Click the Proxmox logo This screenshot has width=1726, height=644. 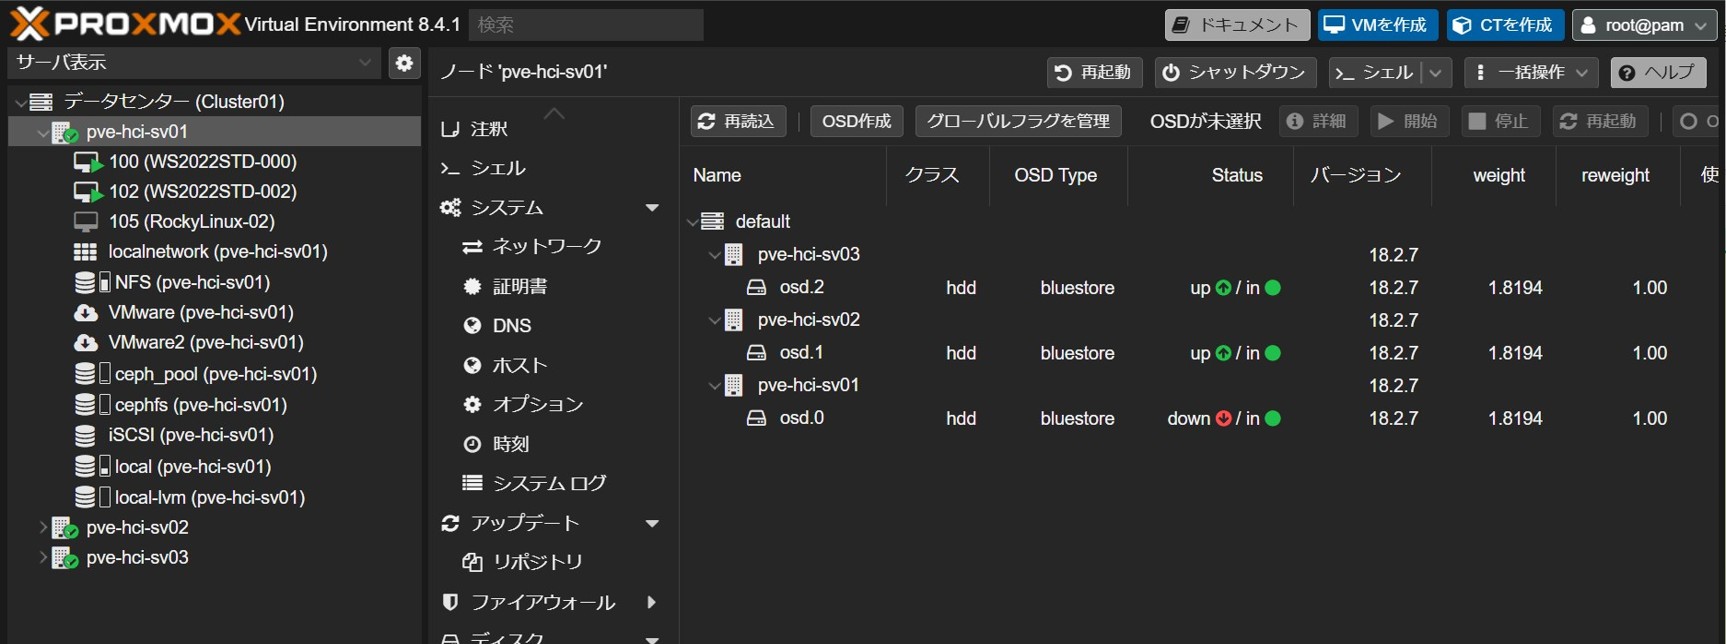[x=125, y=23]
